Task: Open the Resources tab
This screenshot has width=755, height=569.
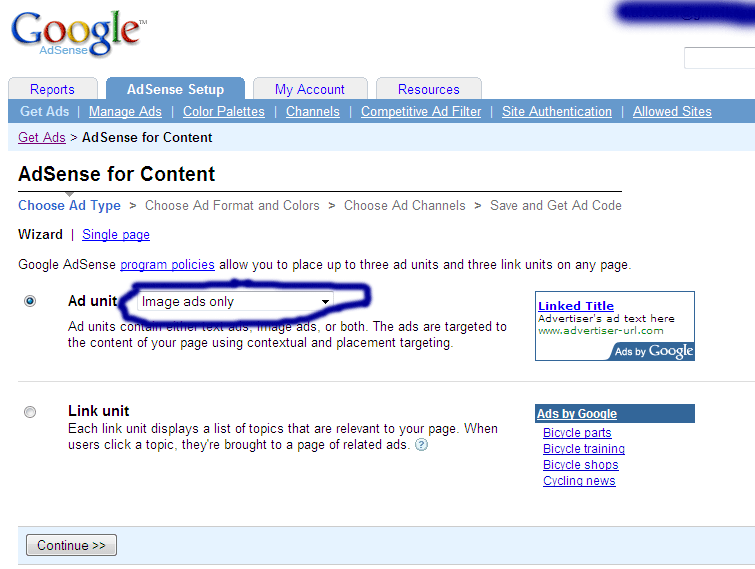Action: (x=429, y=89)
